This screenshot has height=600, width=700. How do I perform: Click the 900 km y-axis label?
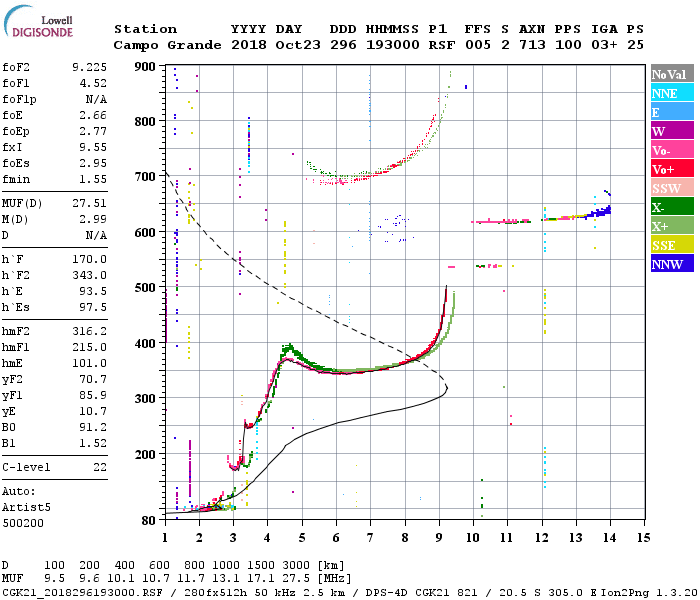pyautogui.click(x=145, y=67)
